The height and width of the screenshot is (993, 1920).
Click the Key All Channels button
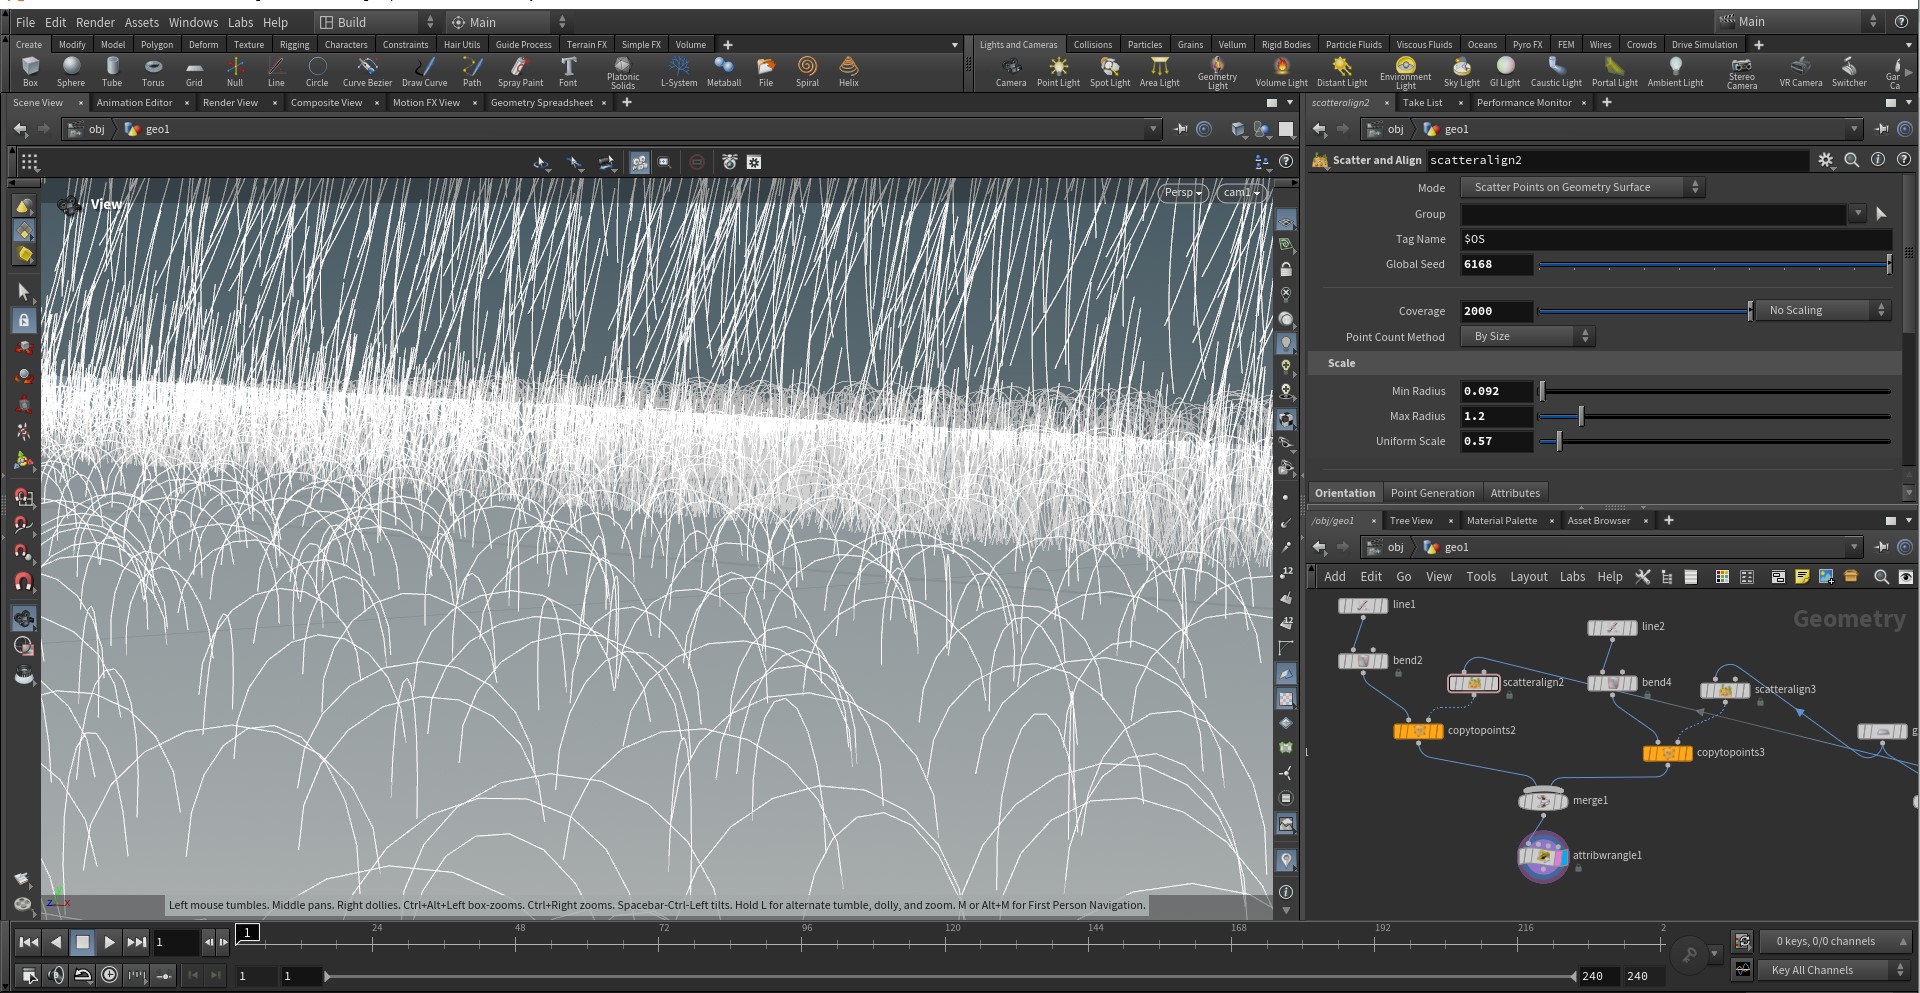1832,970
